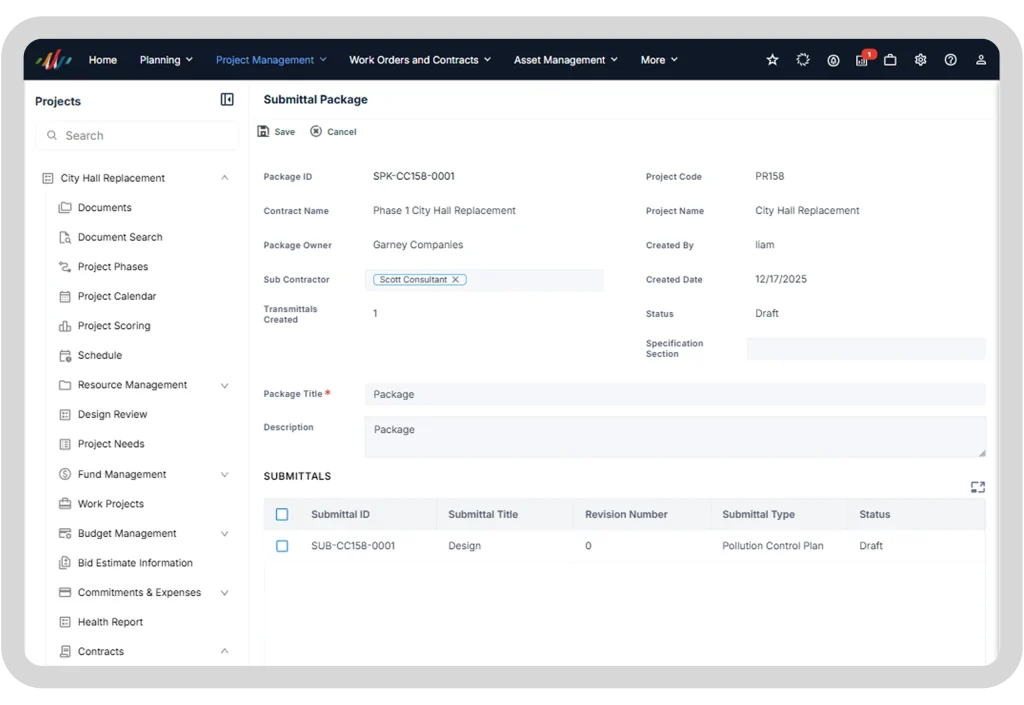Open favorites star icon
Image resolution: width=1024 pixels, height=705 pixels.
point(773,60)
